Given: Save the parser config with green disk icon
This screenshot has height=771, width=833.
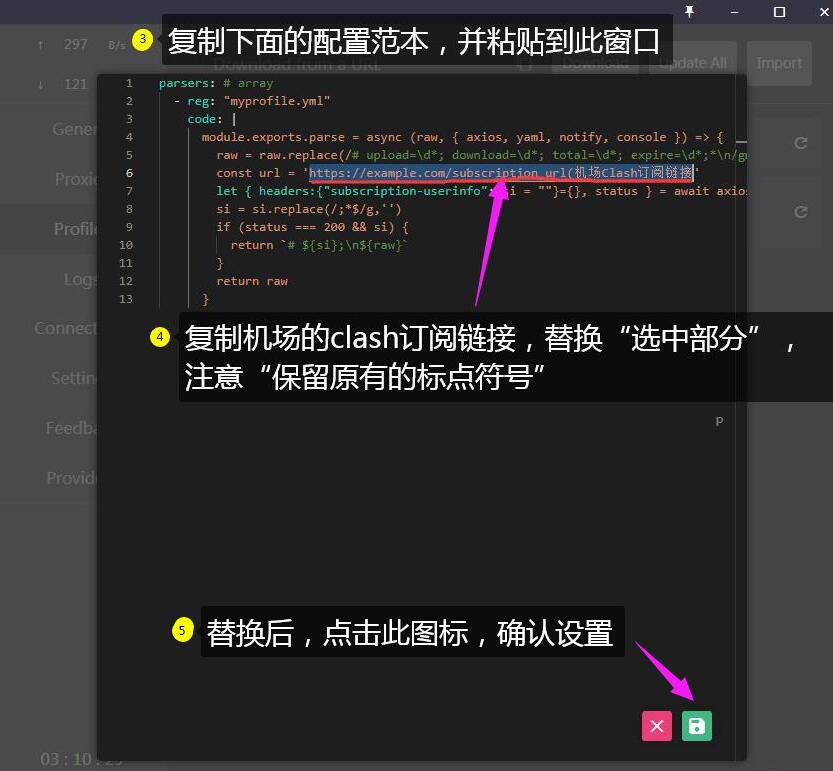Looking at the screenshot, I should (696, 726).
